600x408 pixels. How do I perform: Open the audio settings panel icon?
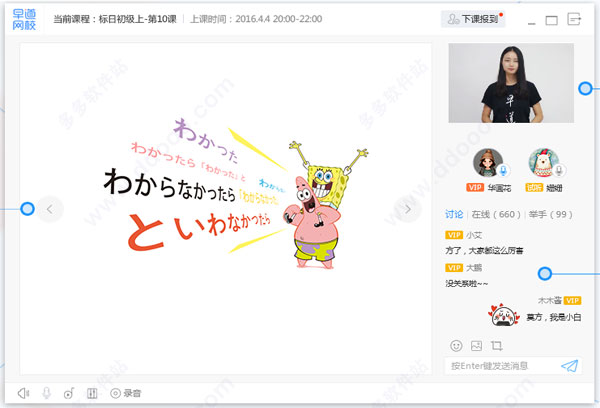(x=92, y=393)
